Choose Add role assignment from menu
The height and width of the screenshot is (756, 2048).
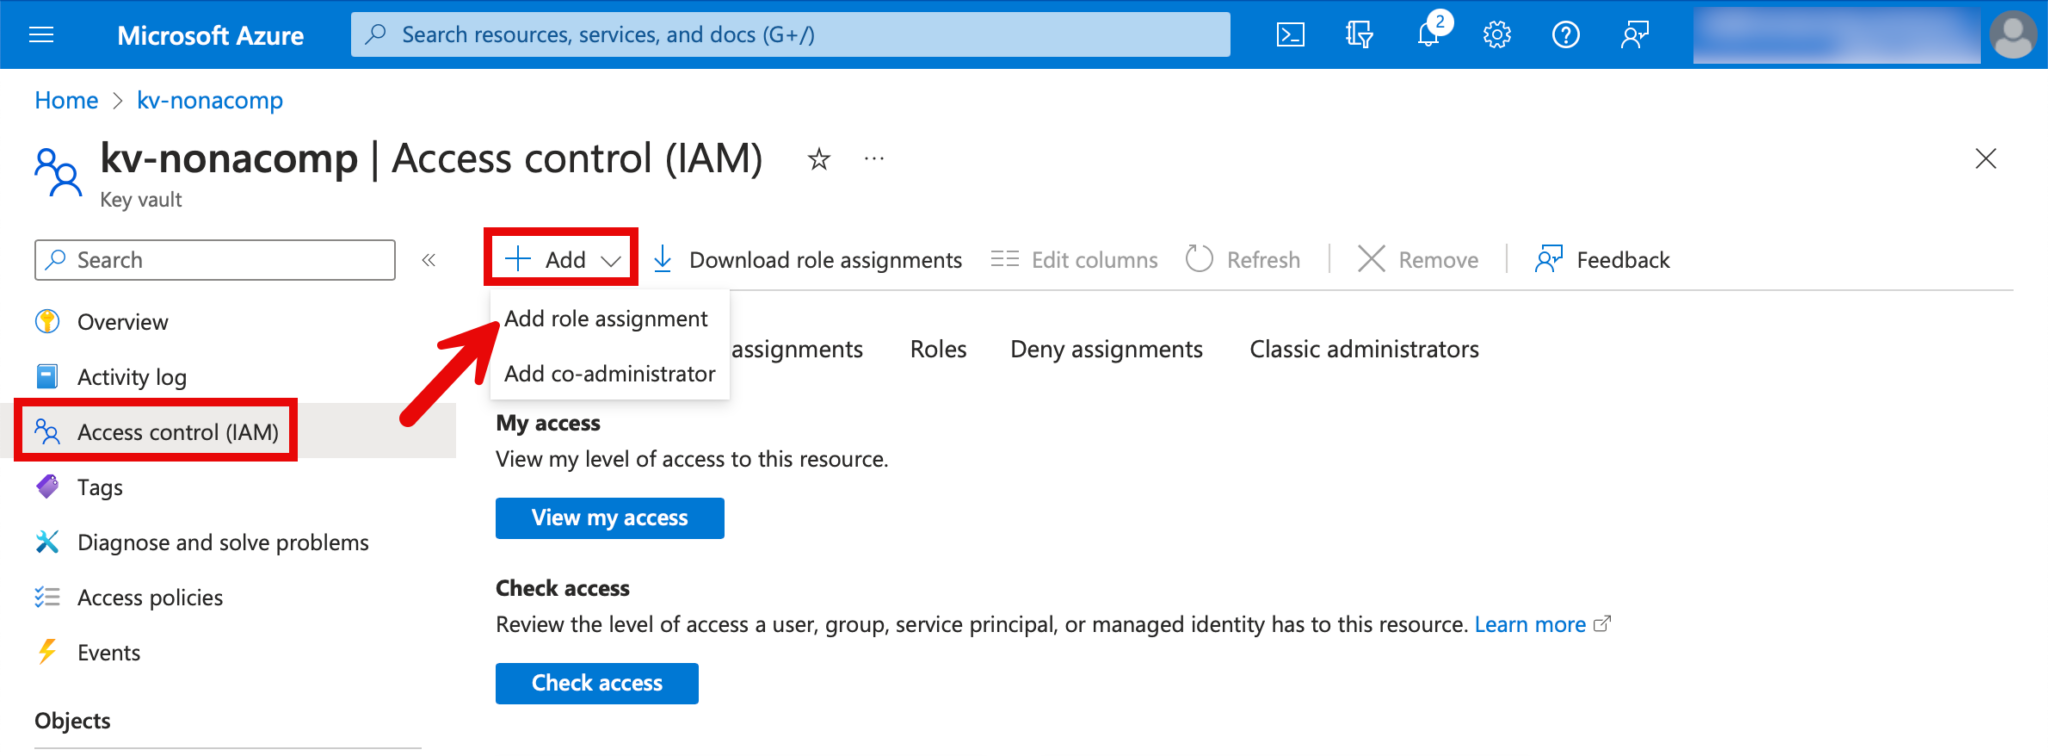click(606, 319)
